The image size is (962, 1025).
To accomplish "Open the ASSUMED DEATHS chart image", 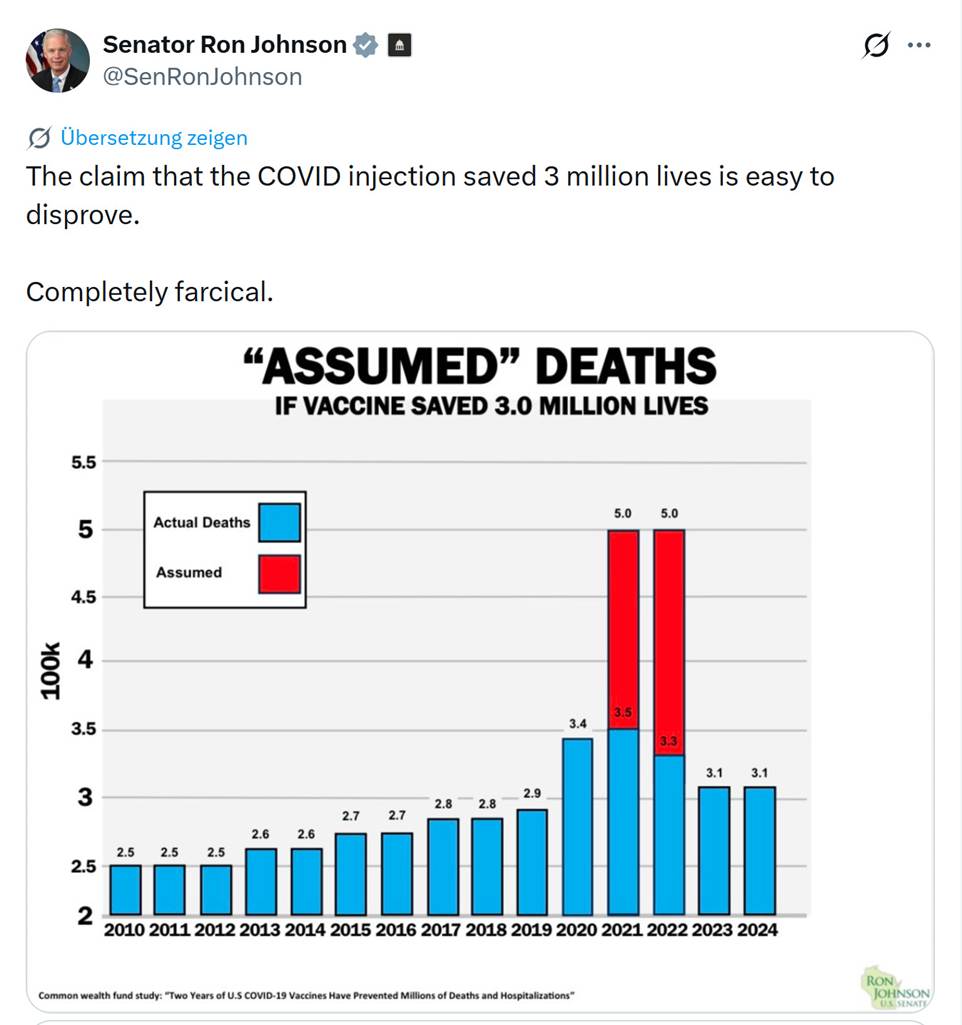I will pos(480,670).
